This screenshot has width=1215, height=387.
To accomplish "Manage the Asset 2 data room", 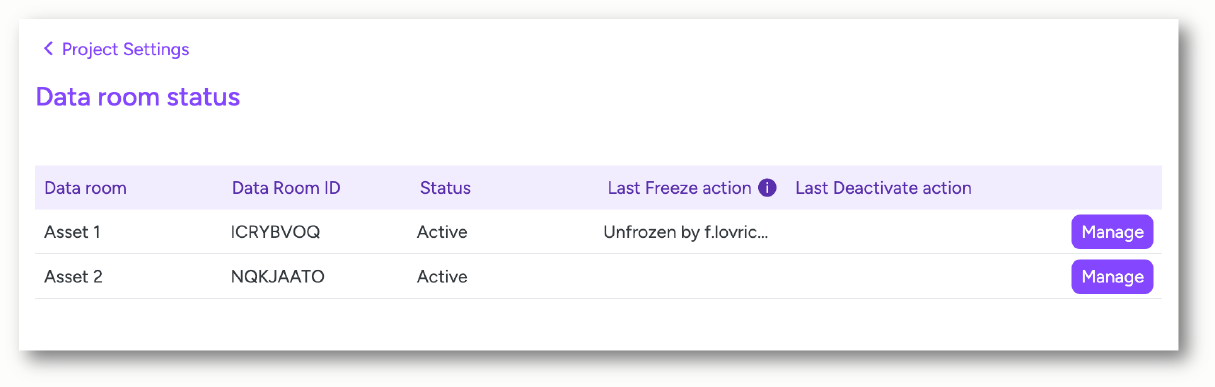I will (1112, 277).
